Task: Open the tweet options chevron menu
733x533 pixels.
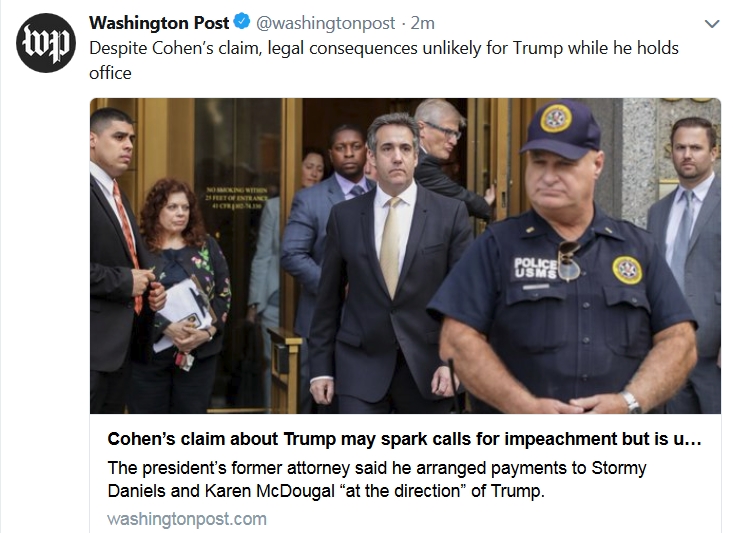Action: tap(712, 24)
